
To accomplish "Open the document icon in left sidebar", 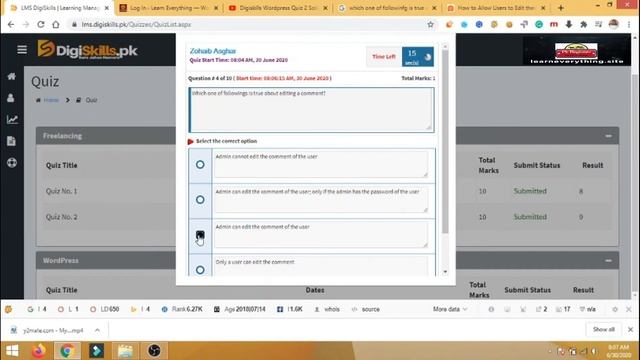I will coord(11,141).
